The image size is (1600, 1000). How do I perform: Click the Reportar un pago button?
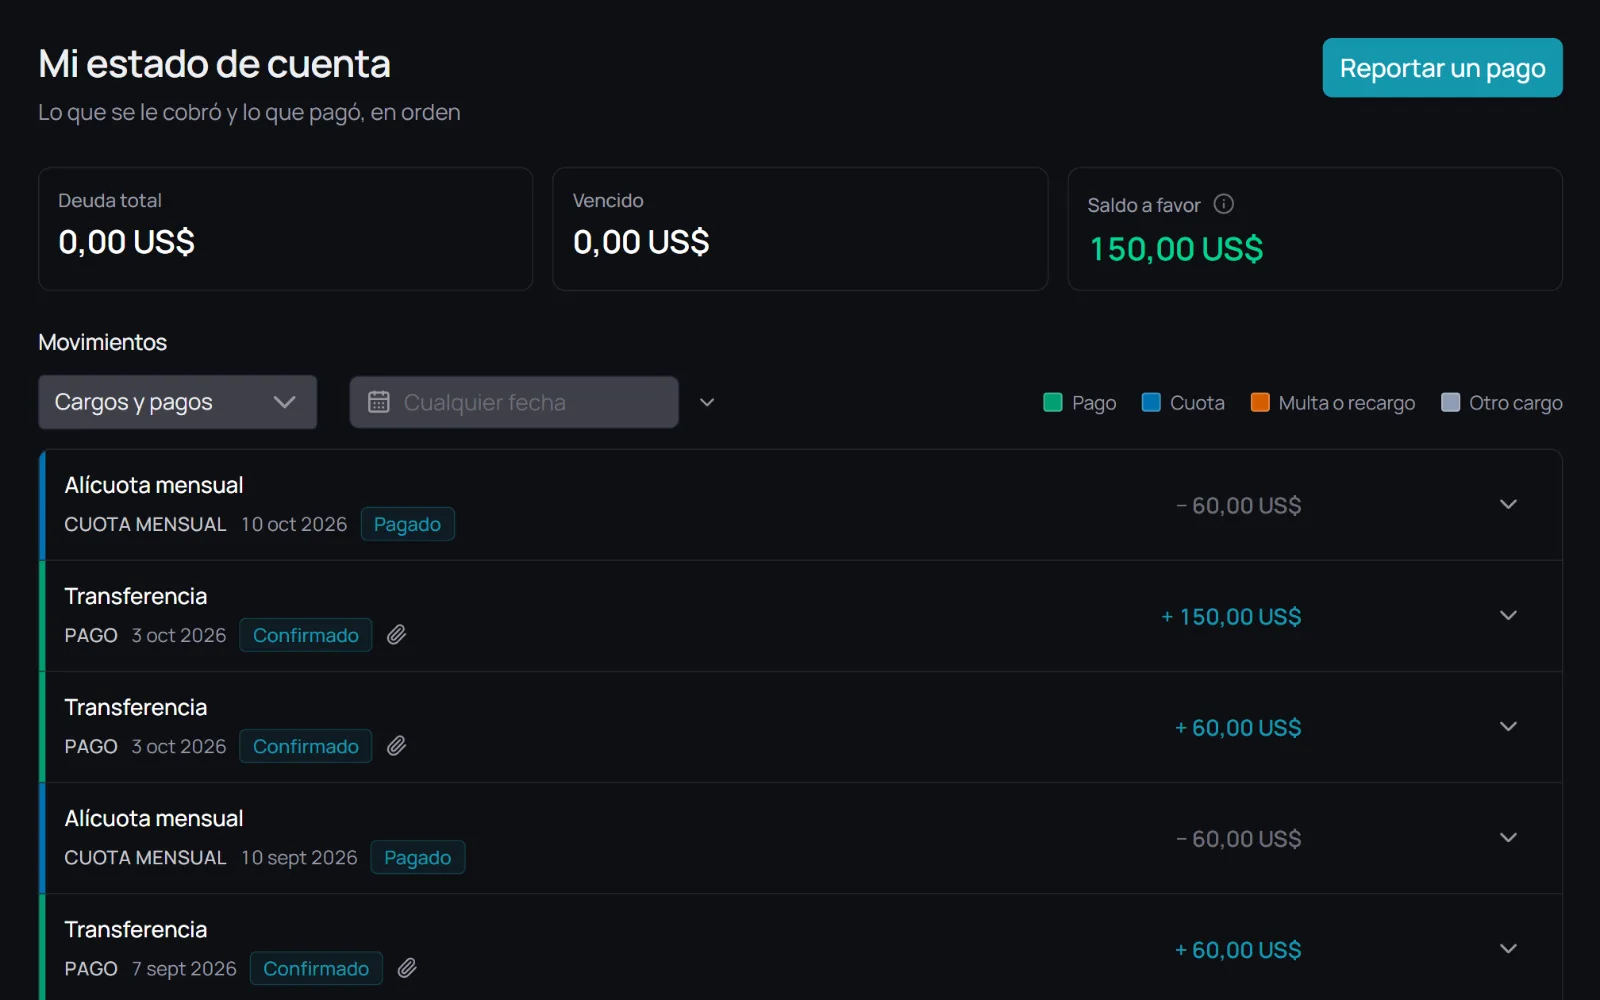point(1442,68)
